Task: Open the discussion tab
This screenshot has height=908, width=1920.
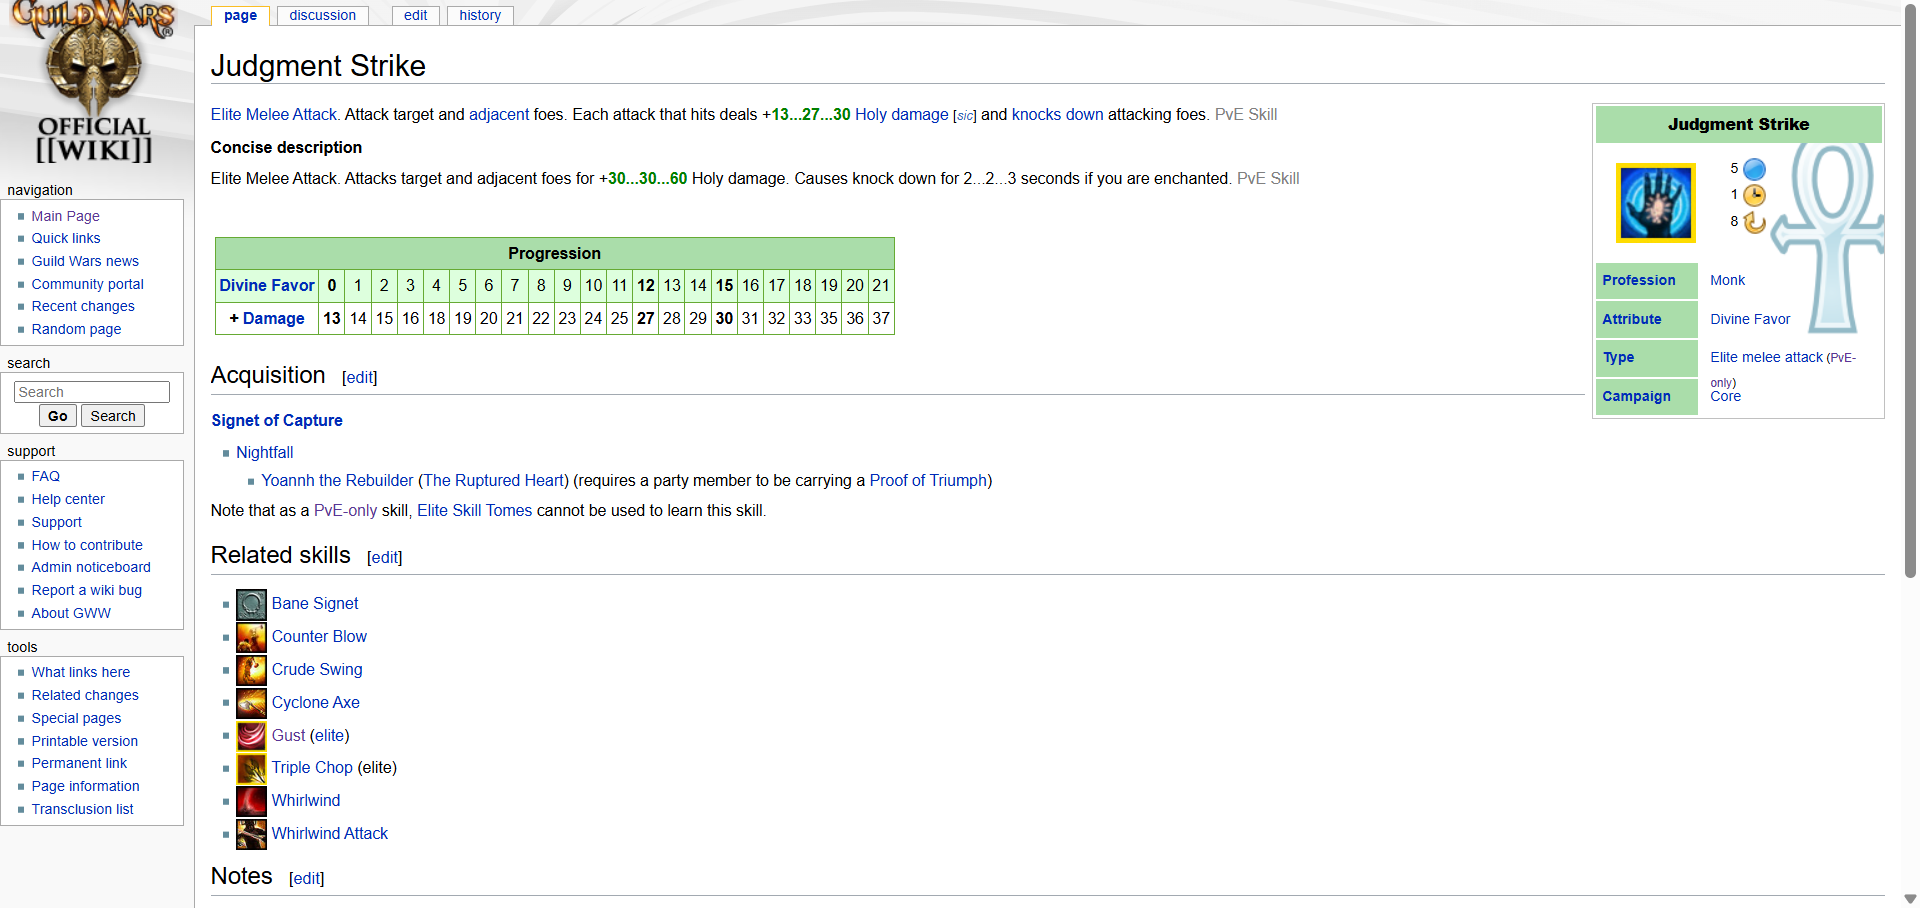Action: pyautogui.click(x=322, y=15)
